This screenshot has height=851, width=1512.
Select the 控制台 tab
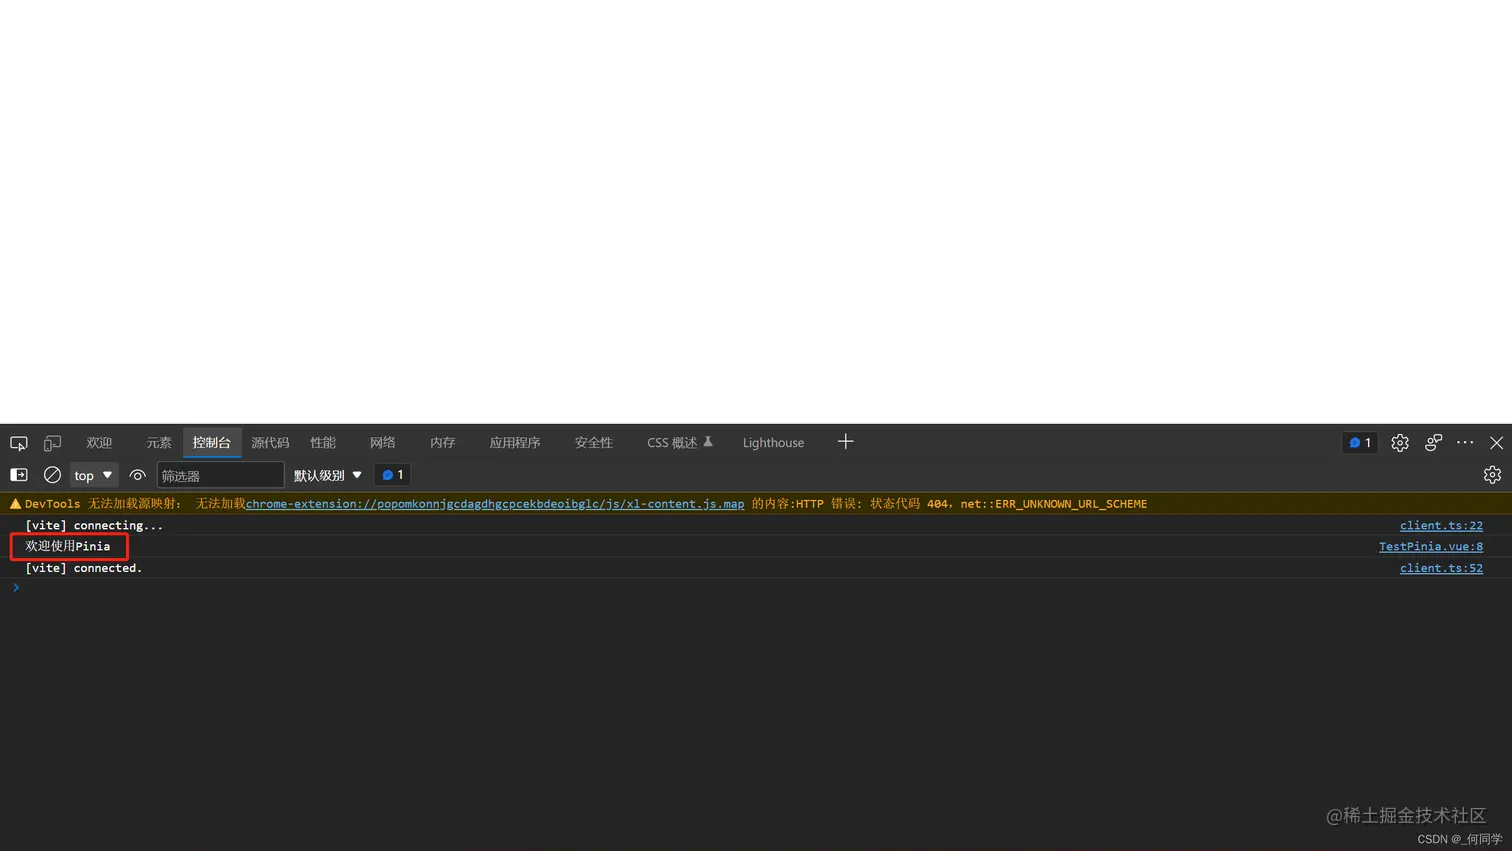click(x=212, y=443)
